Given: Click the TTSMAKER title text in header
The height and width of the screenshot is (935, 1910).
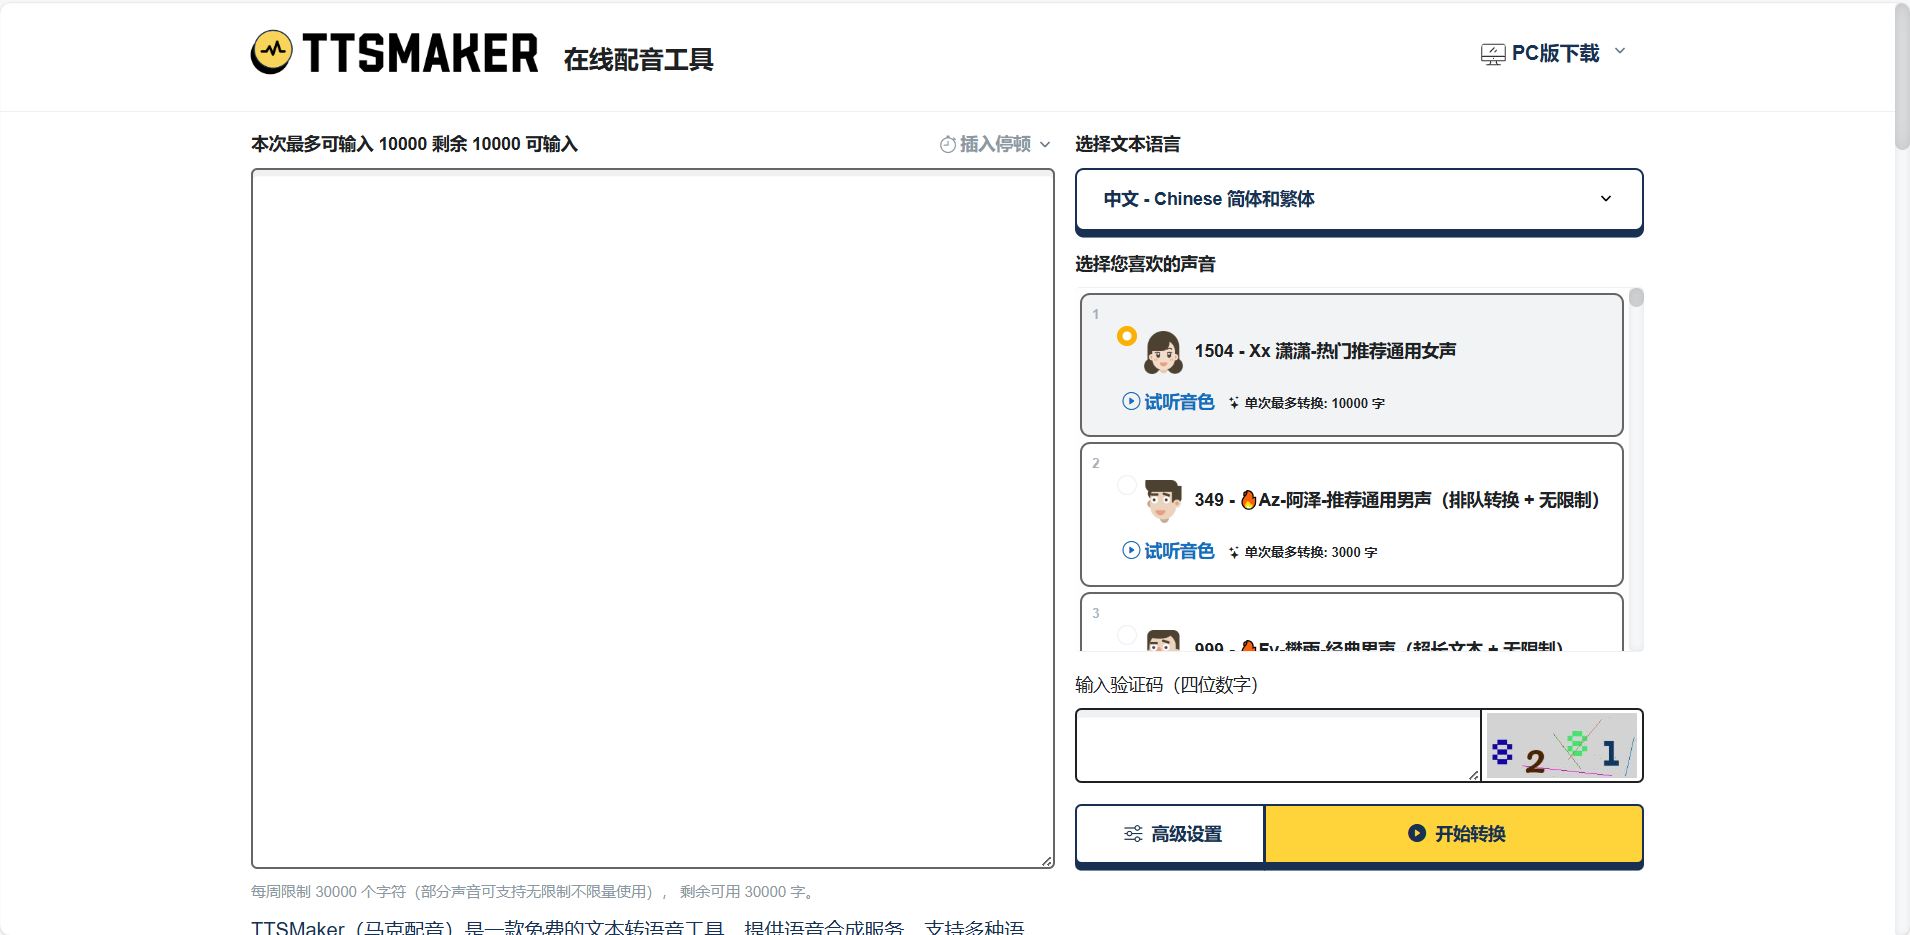Looking at the screenshot, I should point(420,54).
